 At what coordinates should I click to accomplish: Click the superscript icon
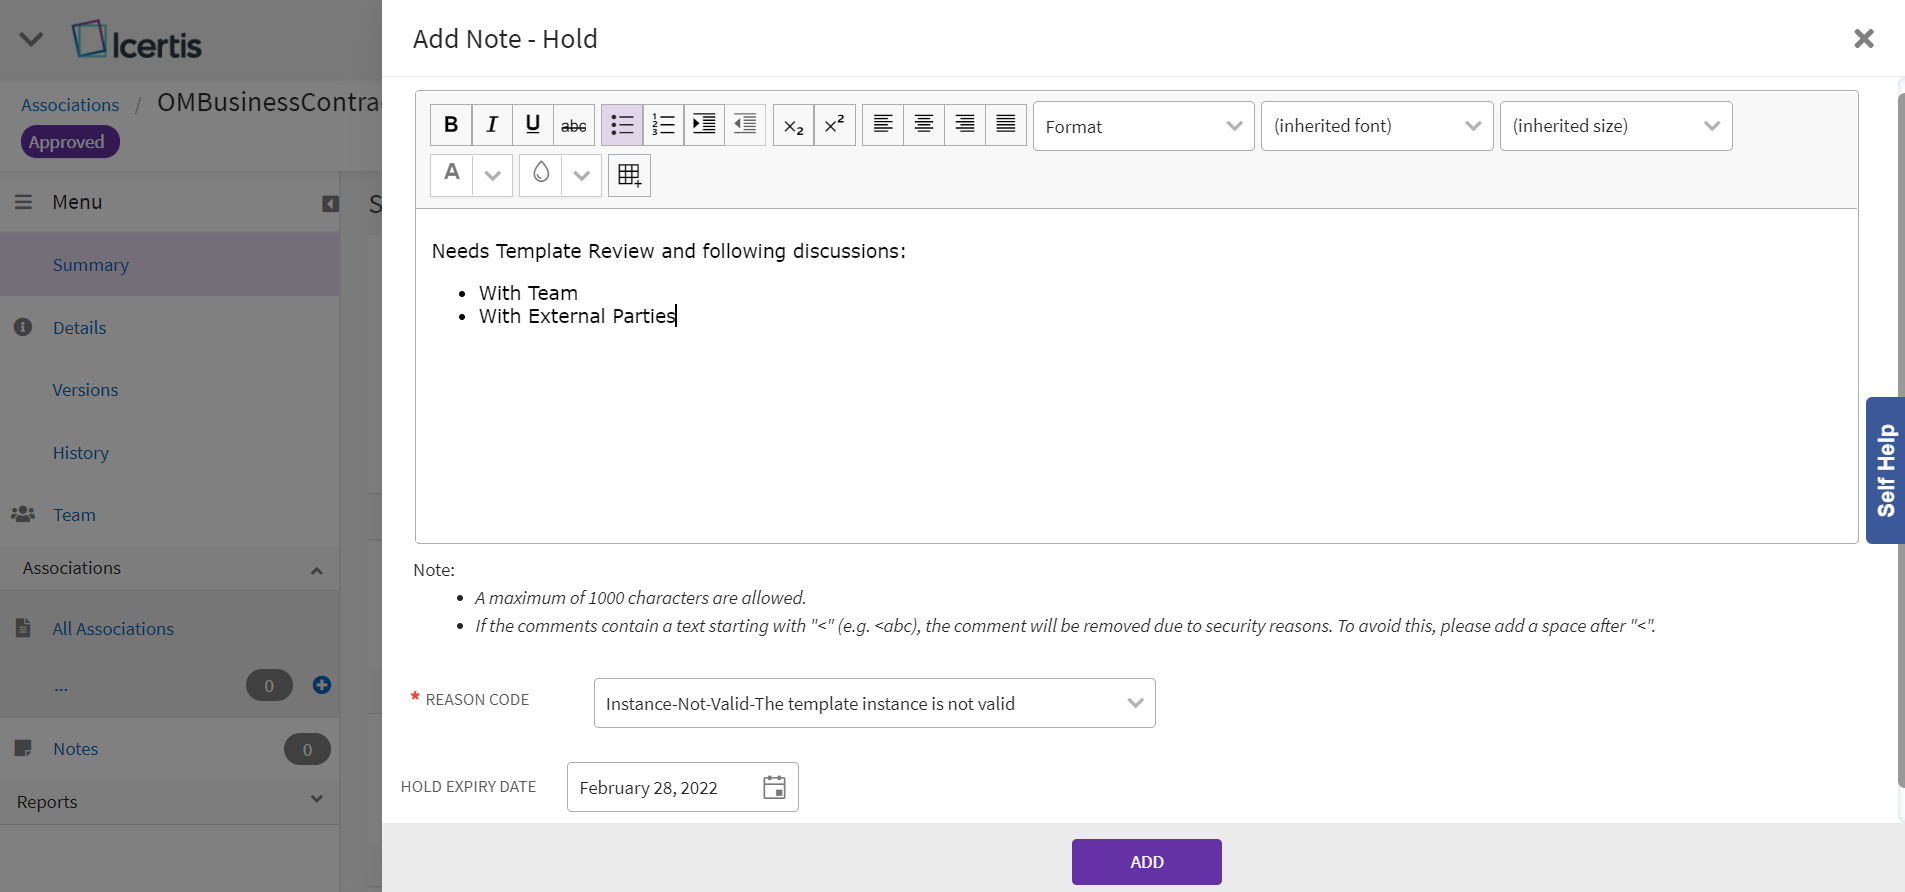point(834,125)
